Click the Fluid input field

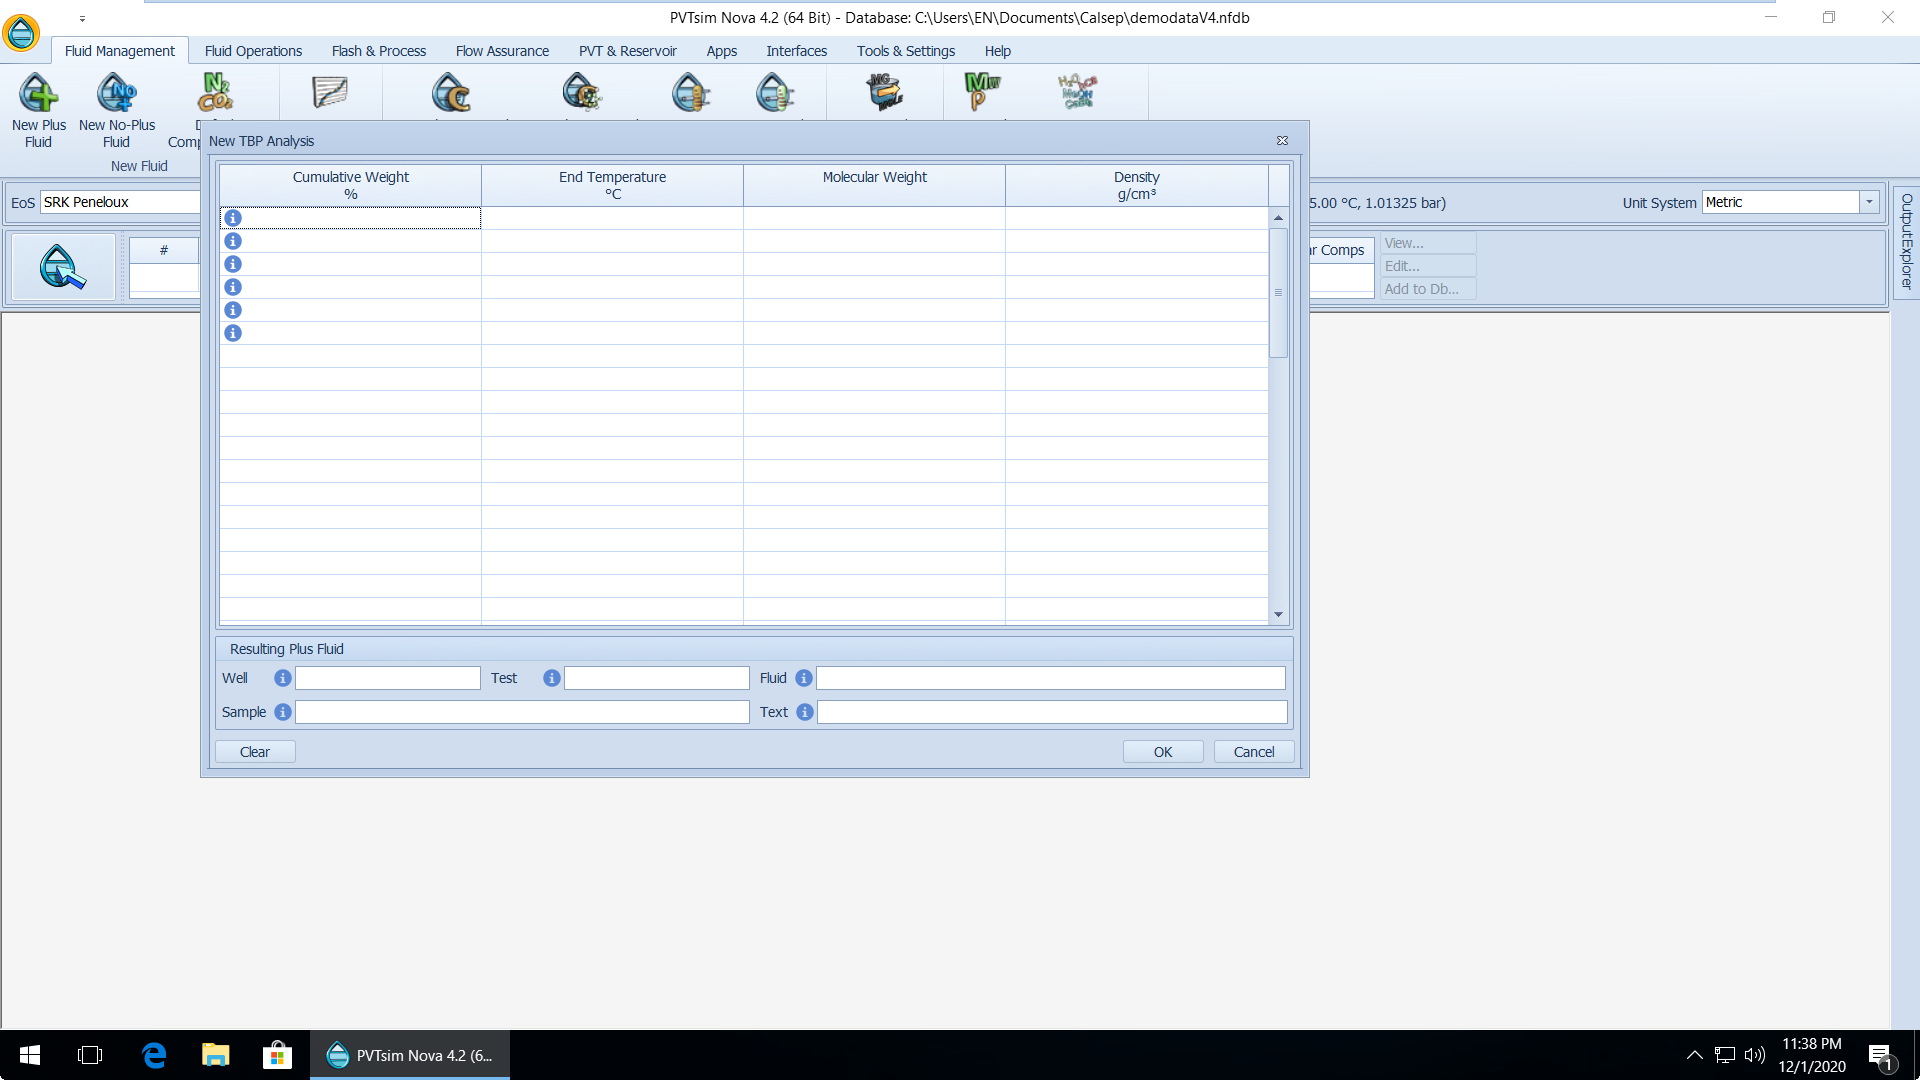click(x=1051, y=678)
